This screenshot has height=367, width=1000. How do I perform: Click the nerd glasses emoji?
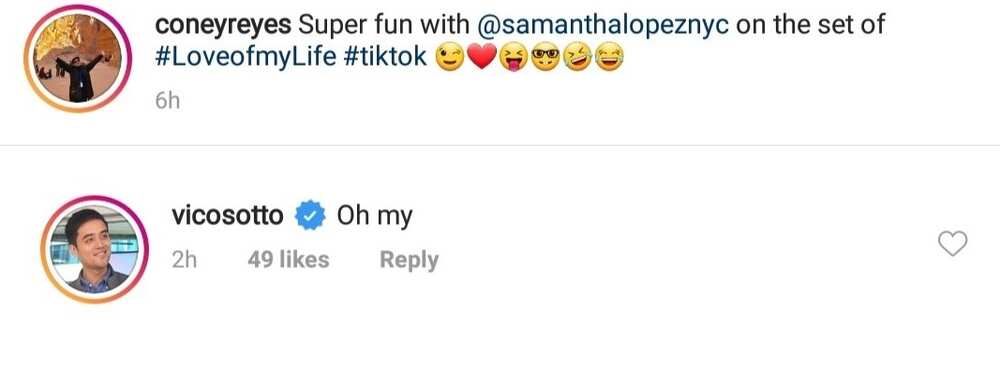point(545,59)
